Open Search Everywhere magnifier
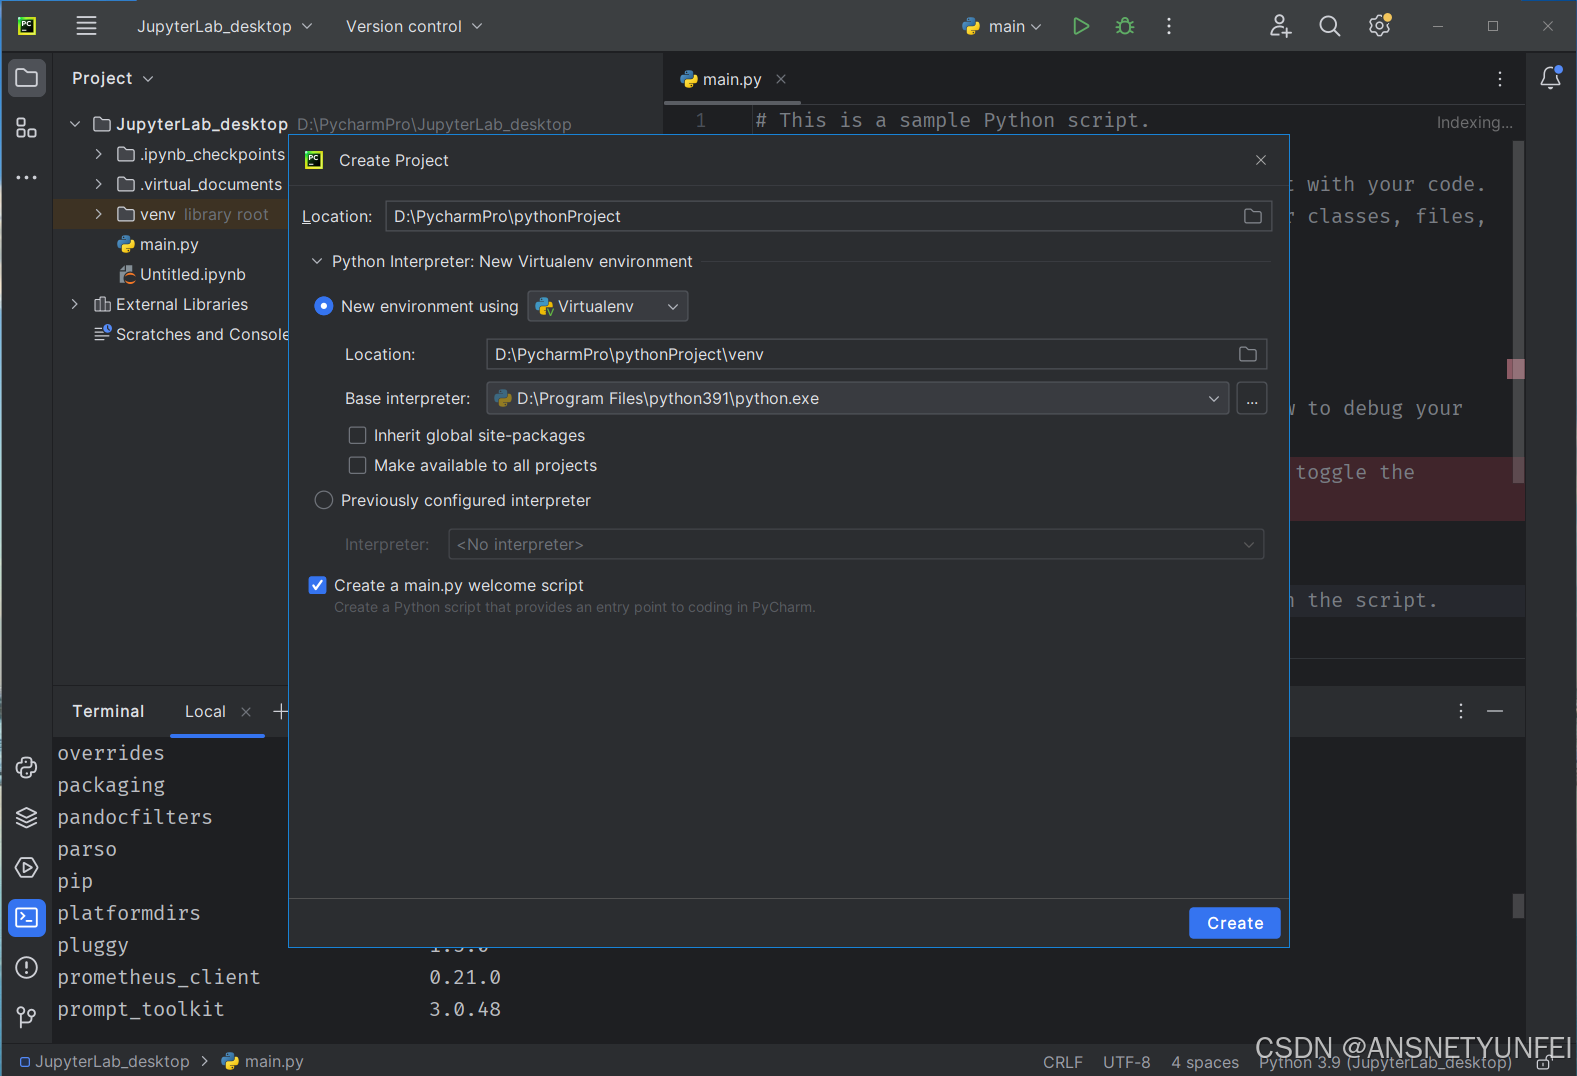 tap(1329, 26)
